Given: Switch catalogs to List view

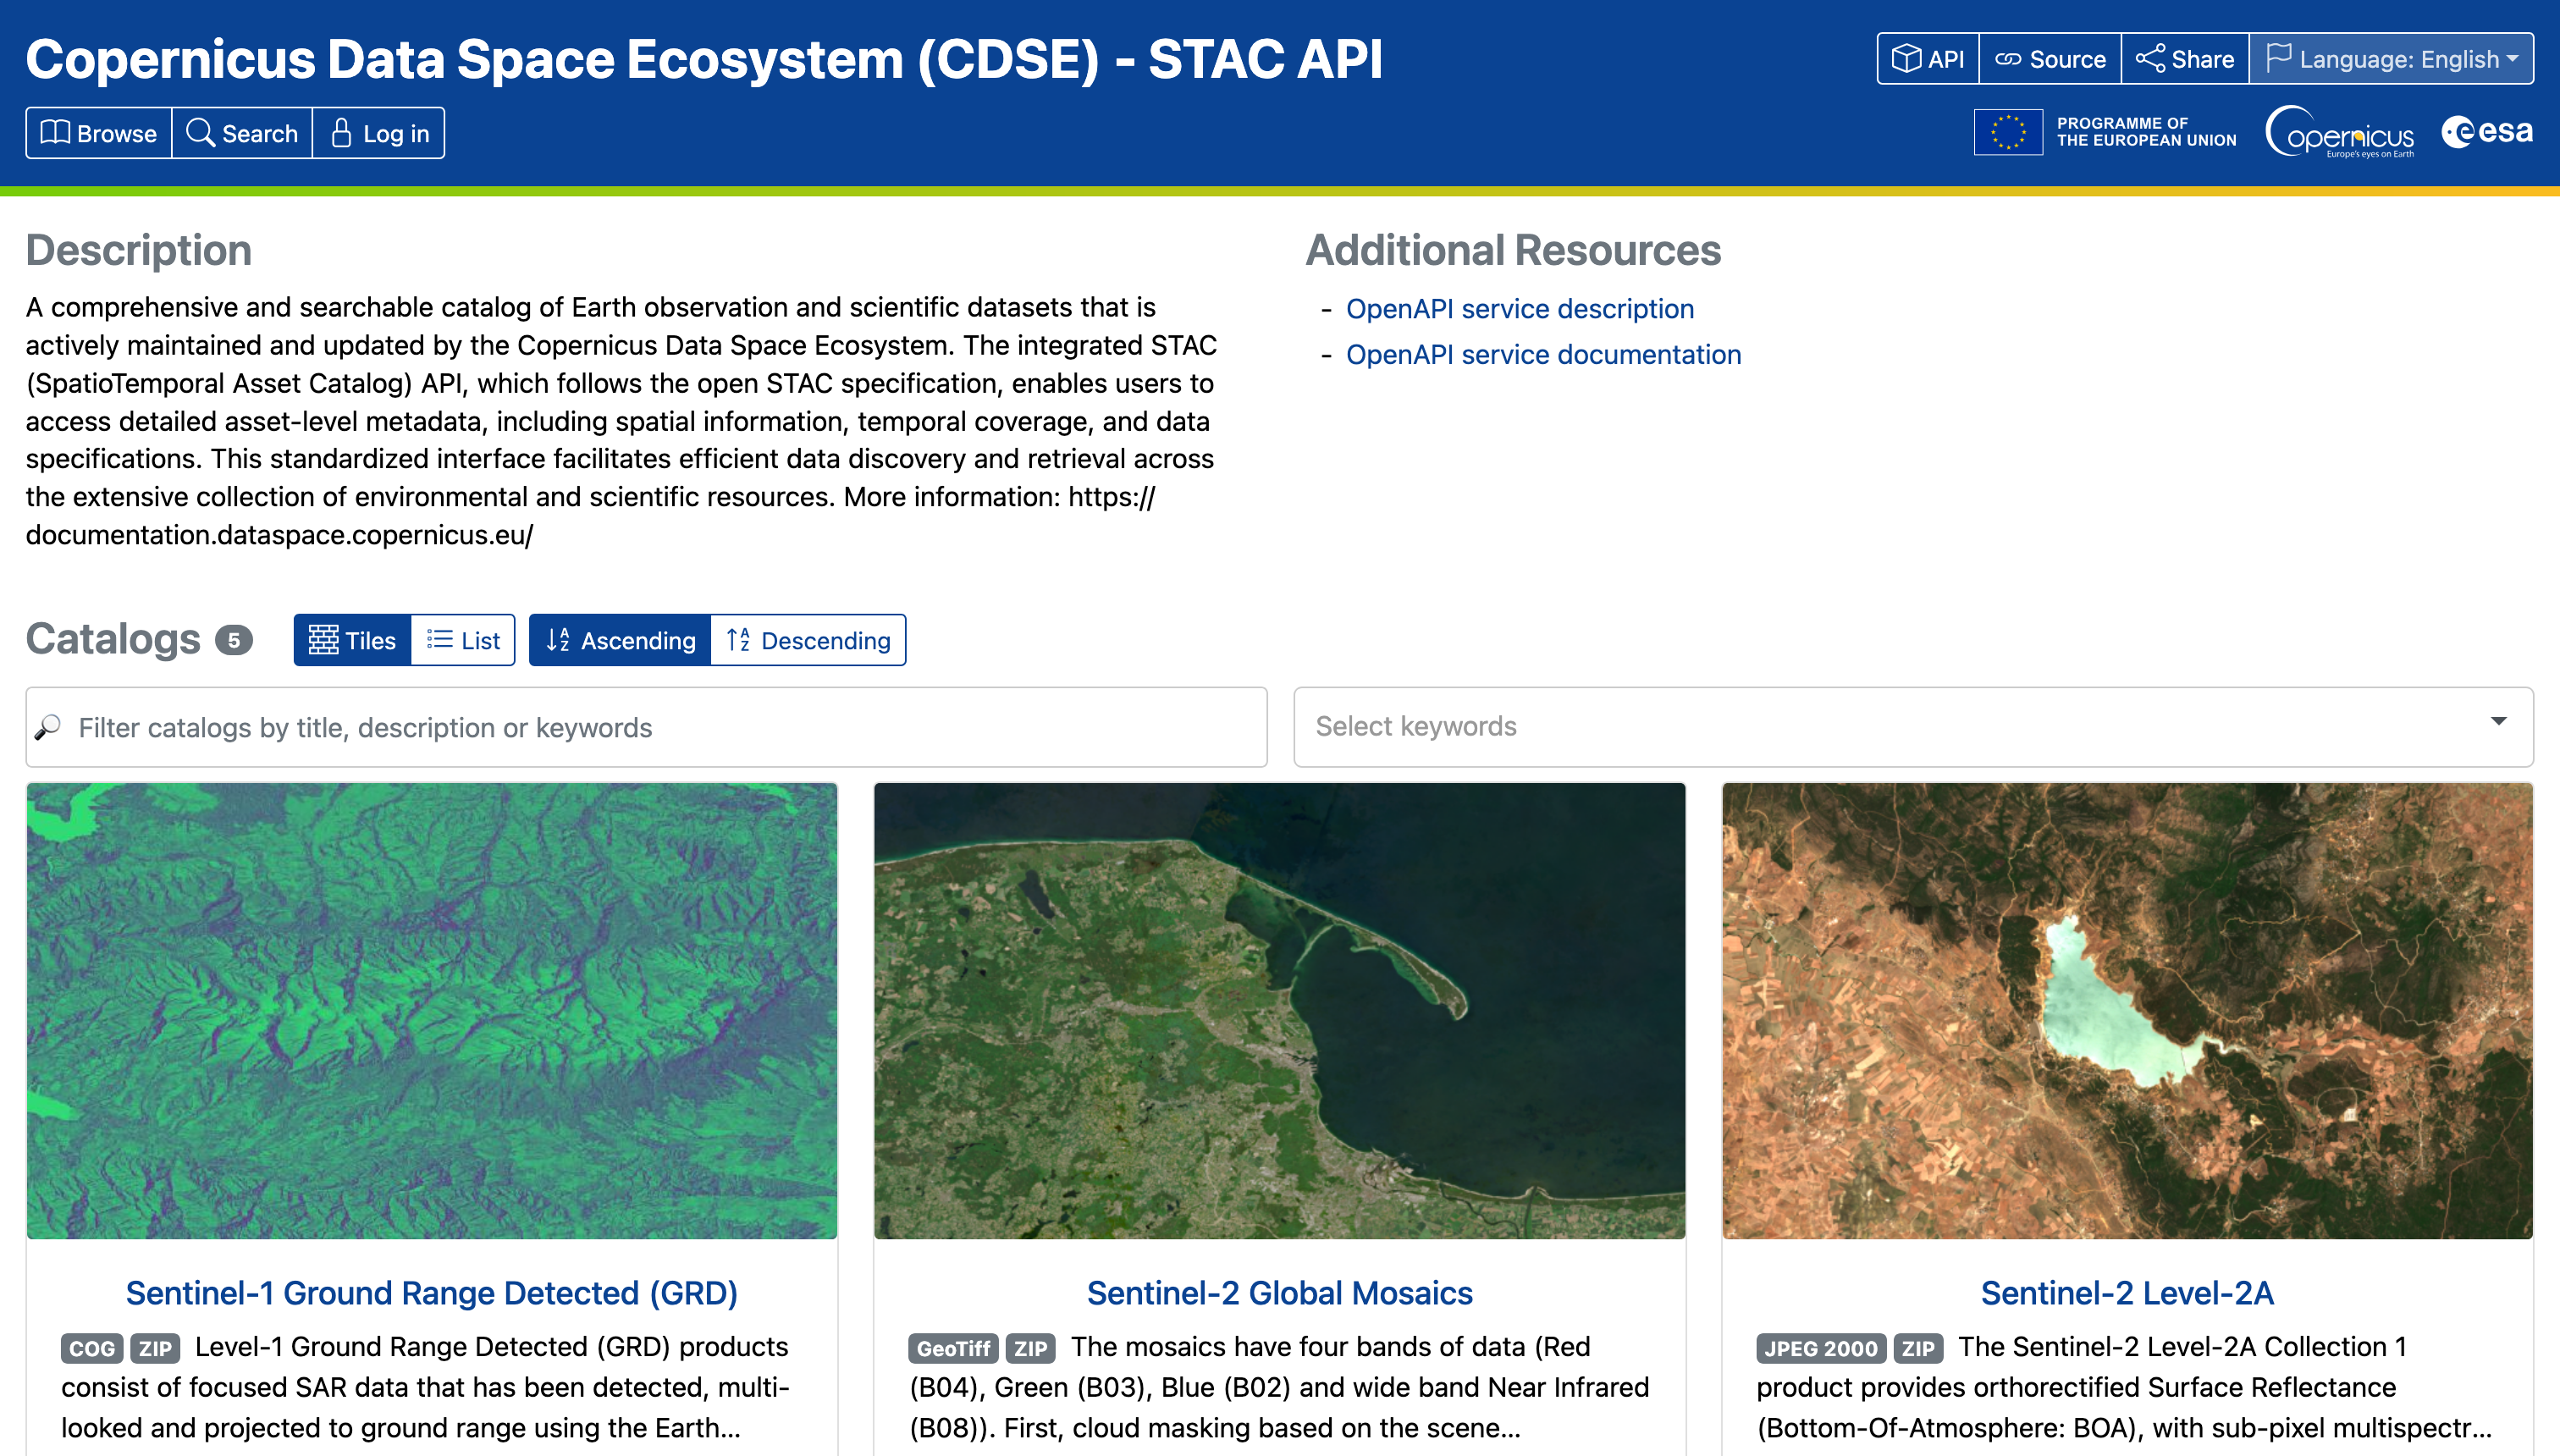Looking at the screenshot, I should [x=463, y=640].
